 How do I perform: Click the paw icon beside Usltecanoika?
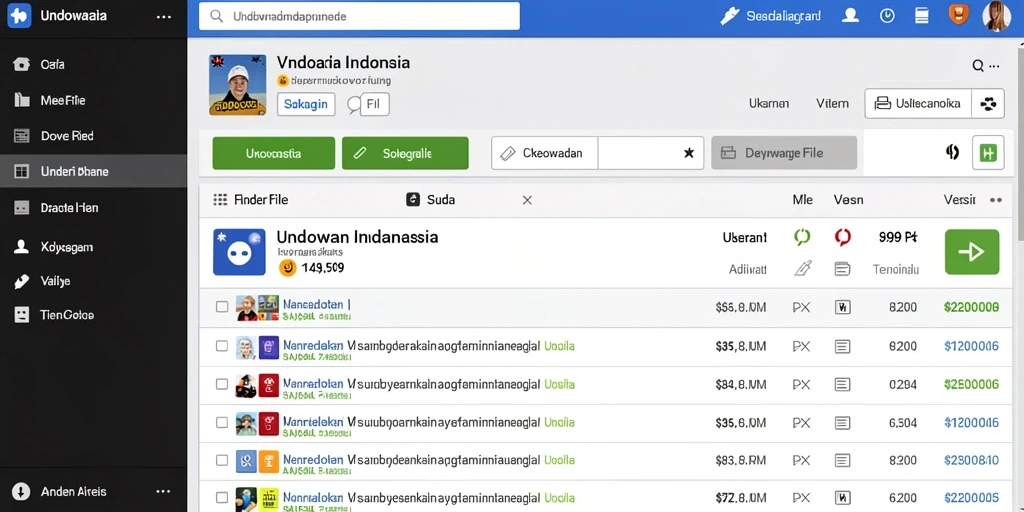click(x=989, y=103)
